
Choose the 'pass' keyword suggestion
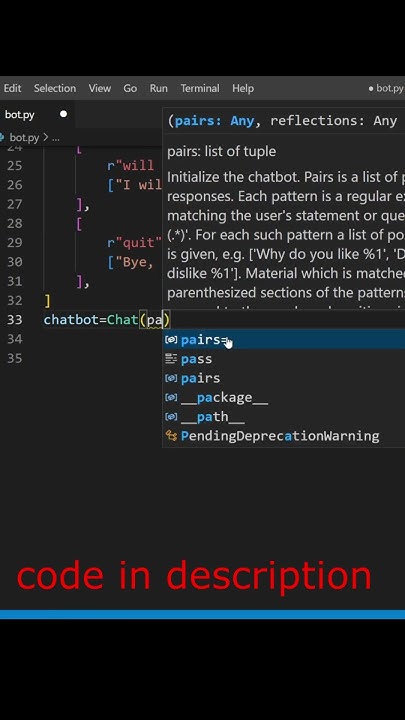284,359
